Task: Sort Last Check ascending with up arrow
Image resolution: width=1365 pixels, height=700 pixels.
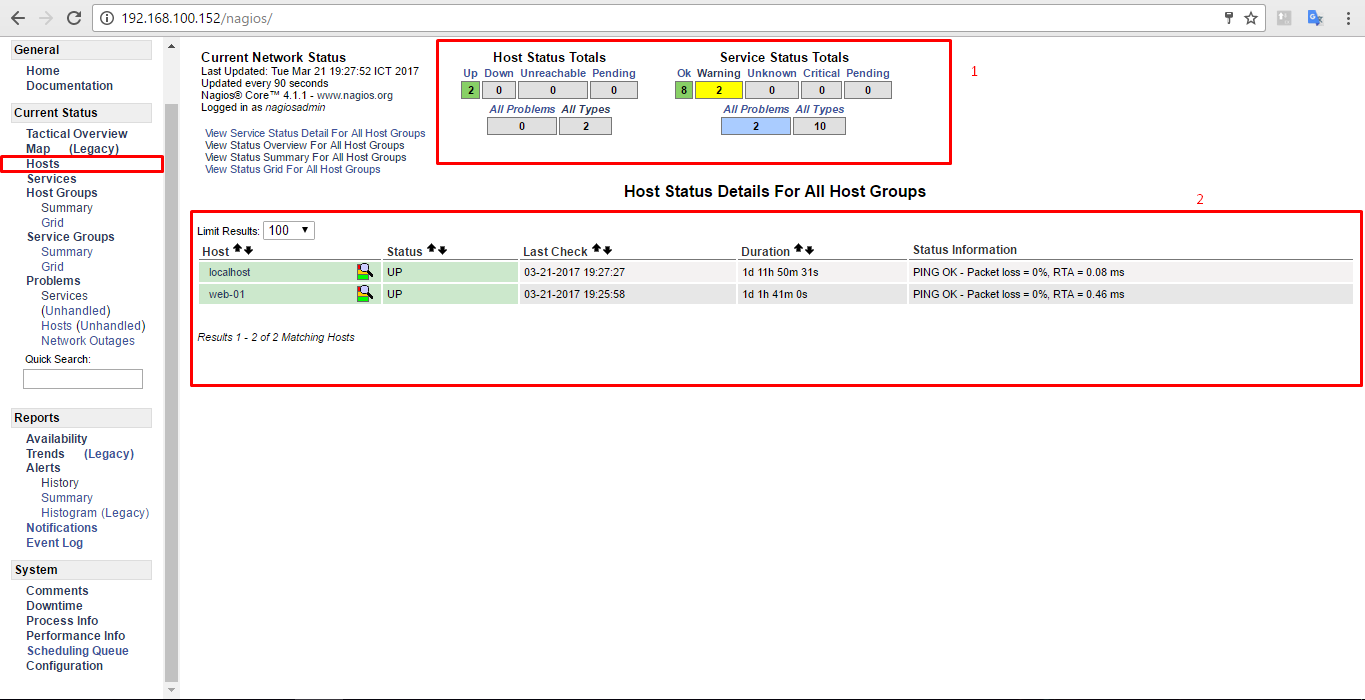Action: coord(596,249)
